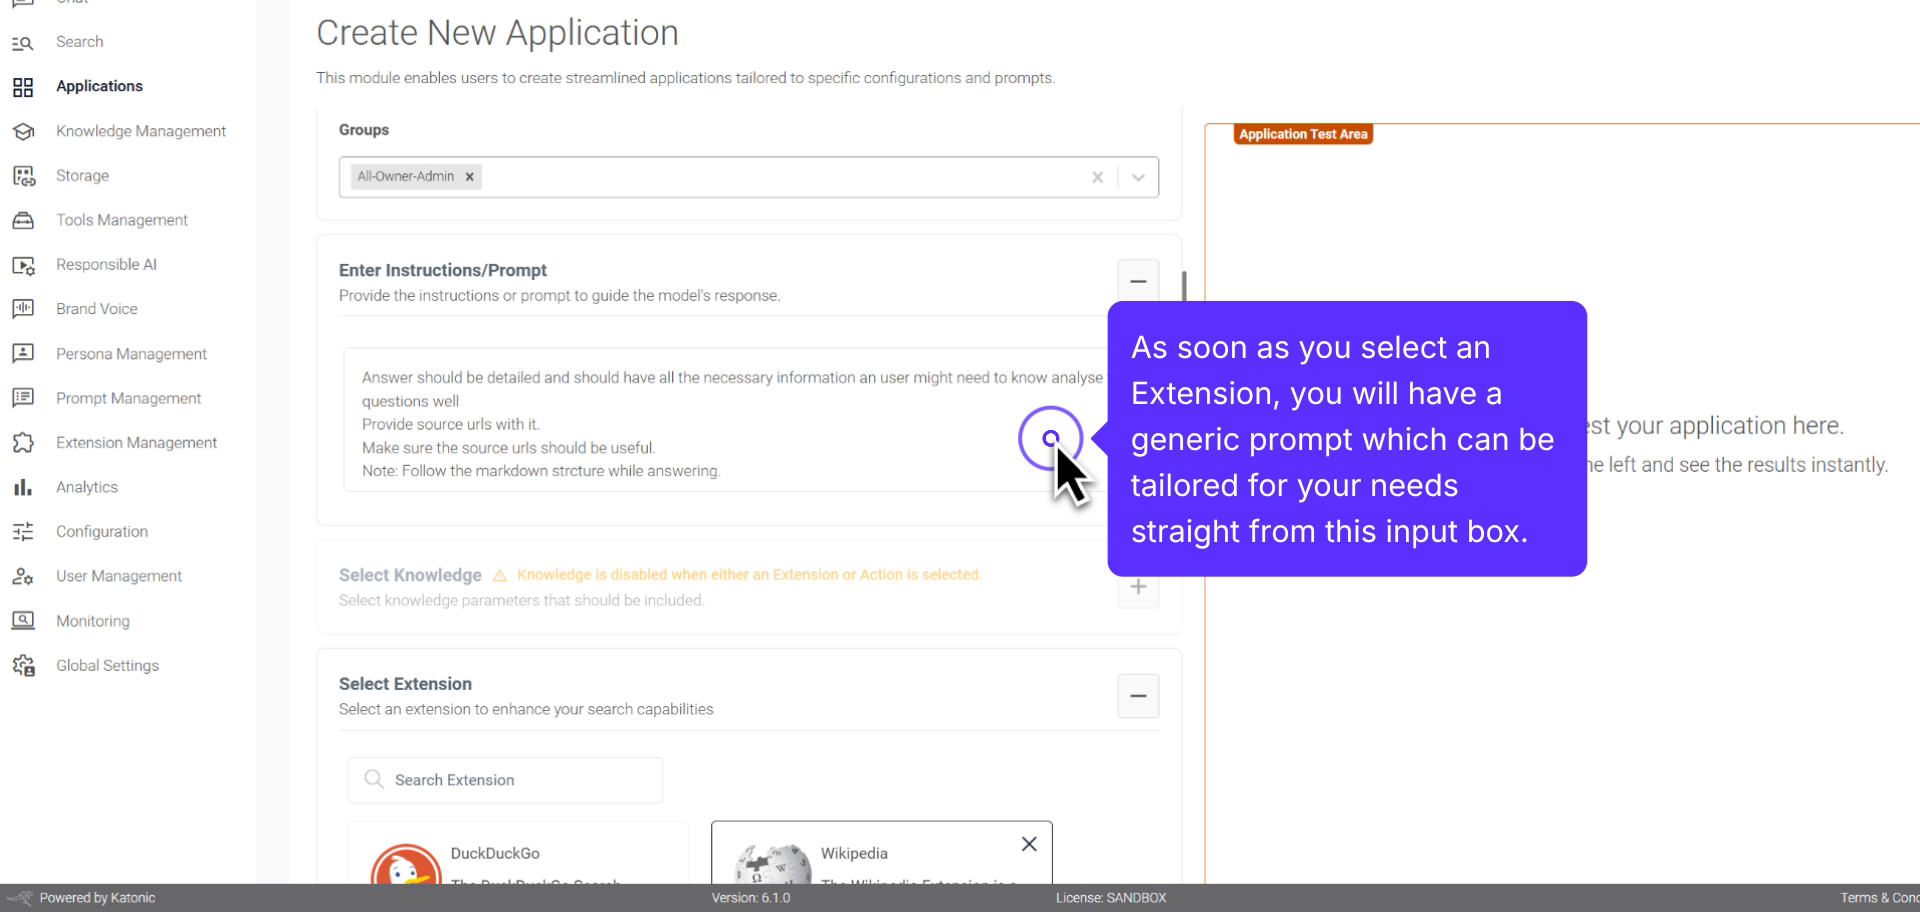Open the Search section in sidebar
1920x912 pixels.
click(x=80, y=42)
